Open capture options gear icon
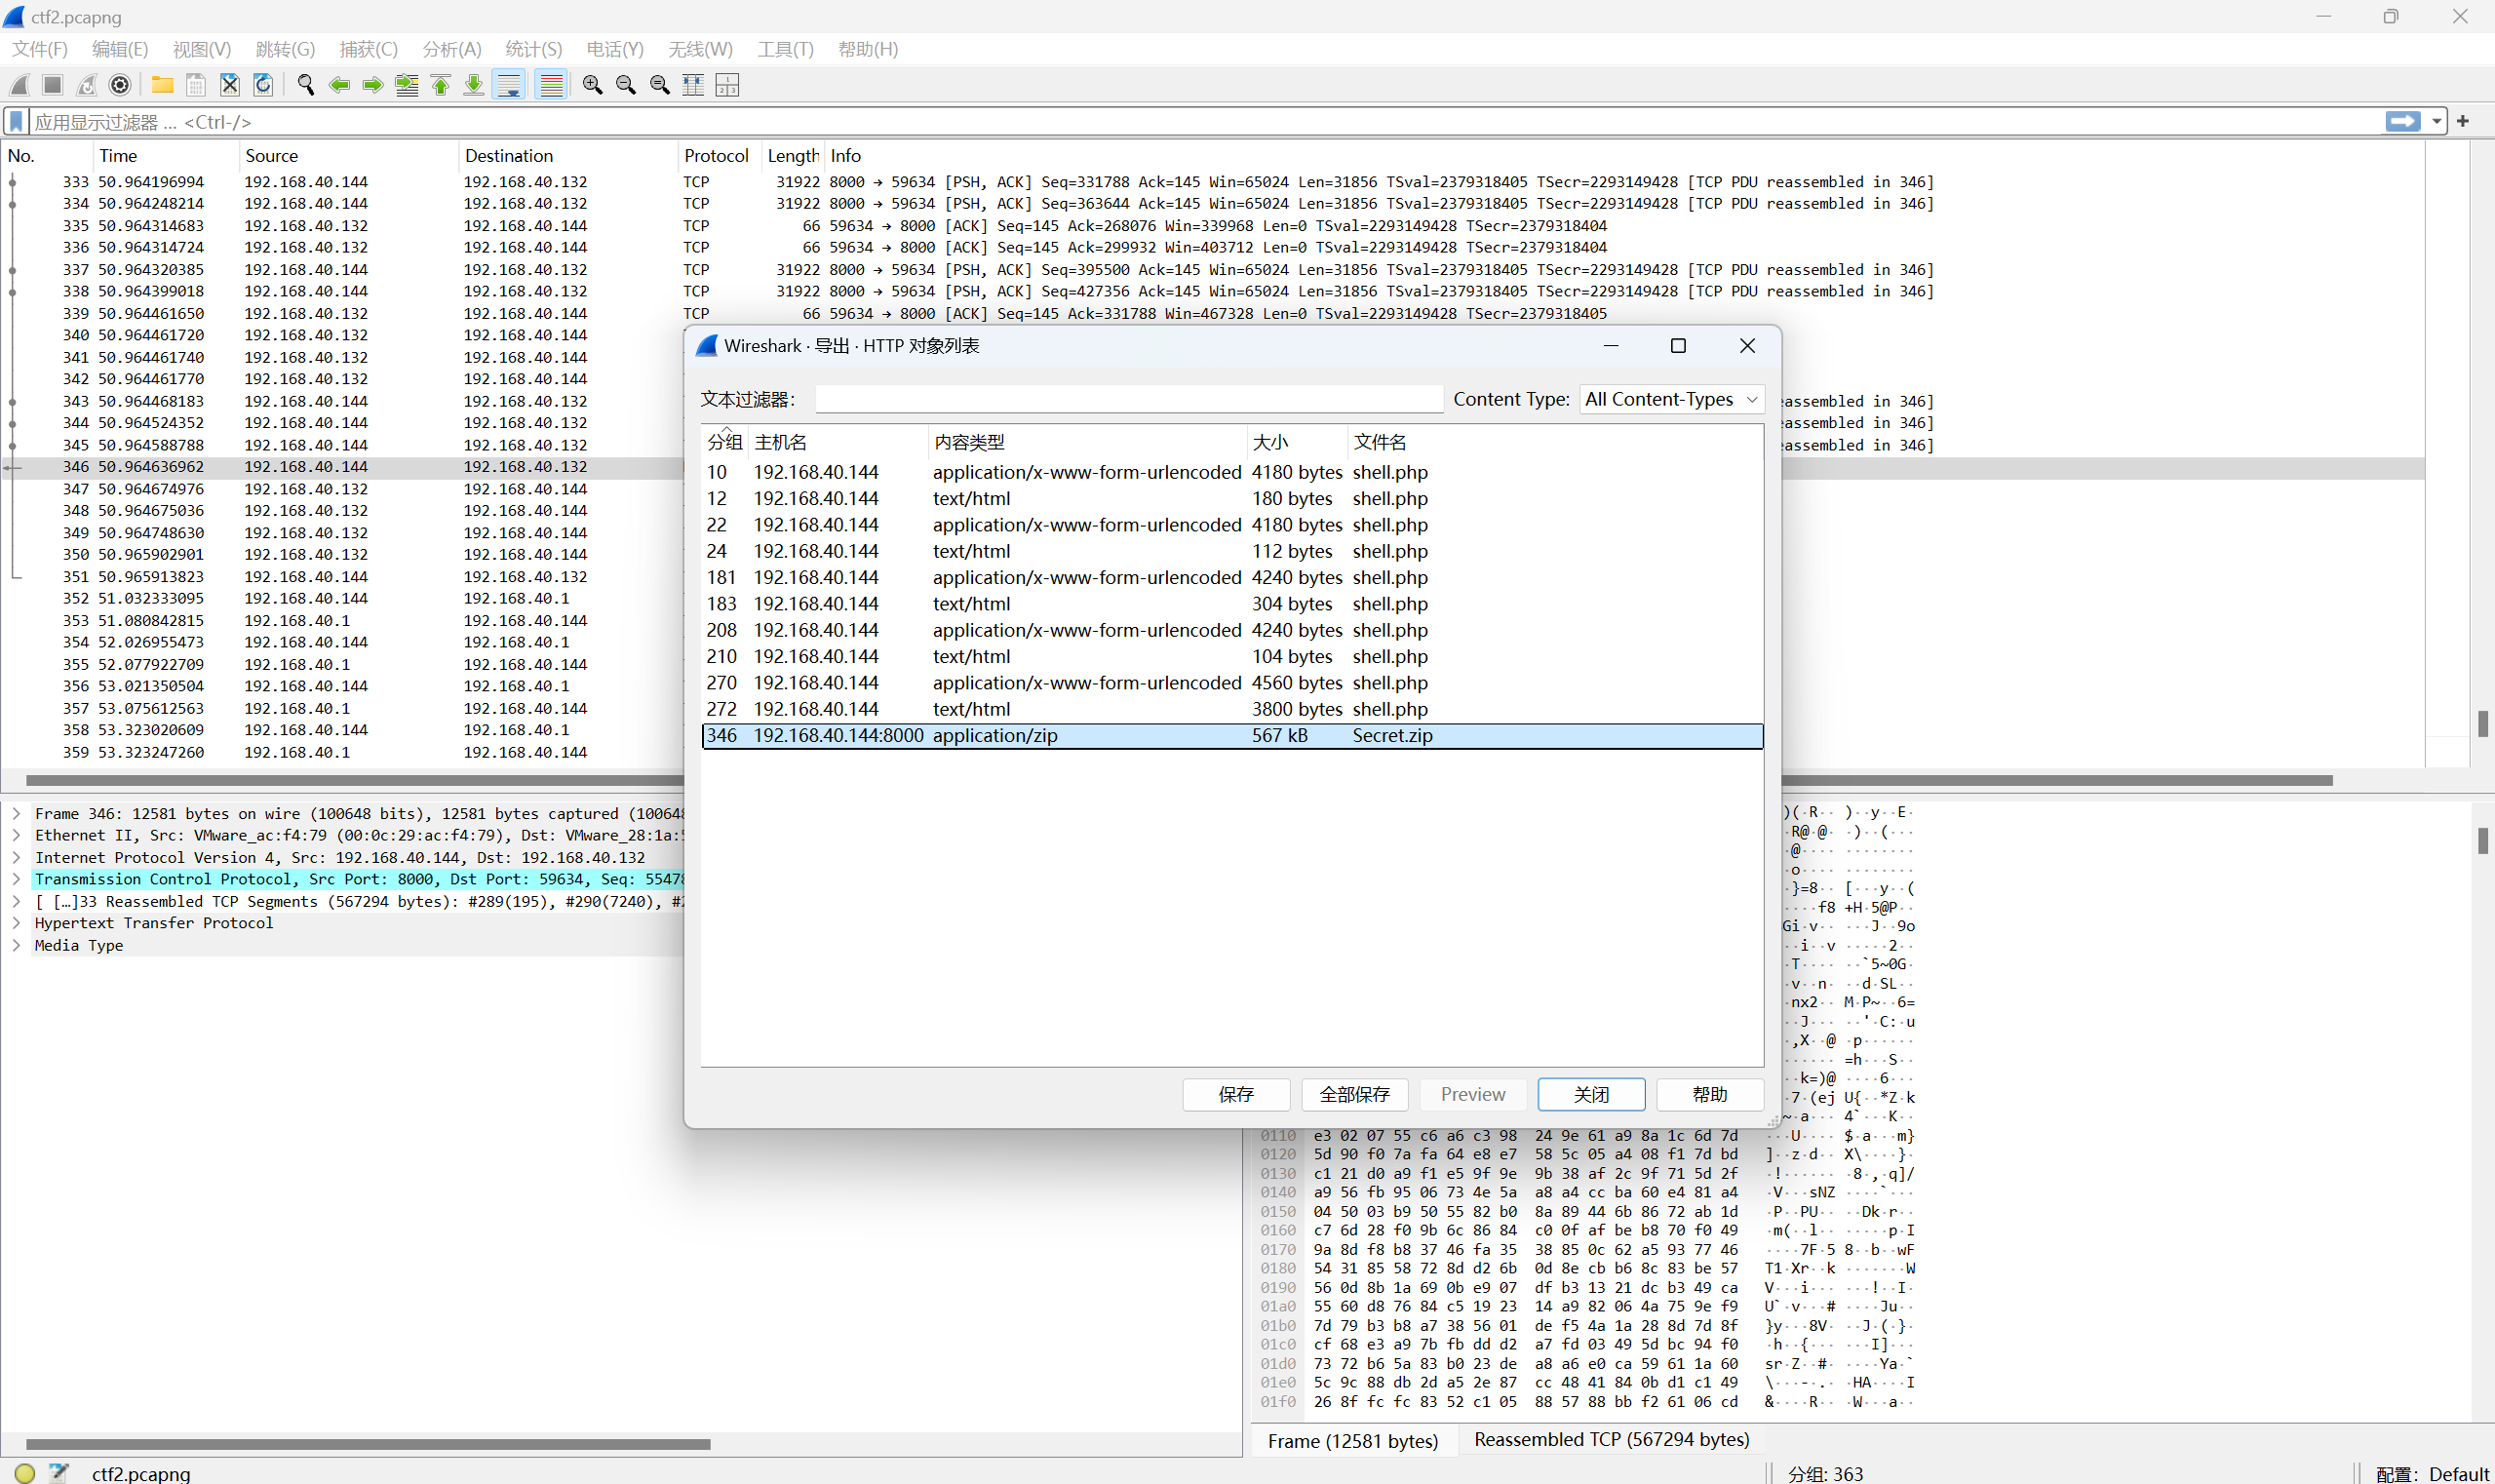 120,85
